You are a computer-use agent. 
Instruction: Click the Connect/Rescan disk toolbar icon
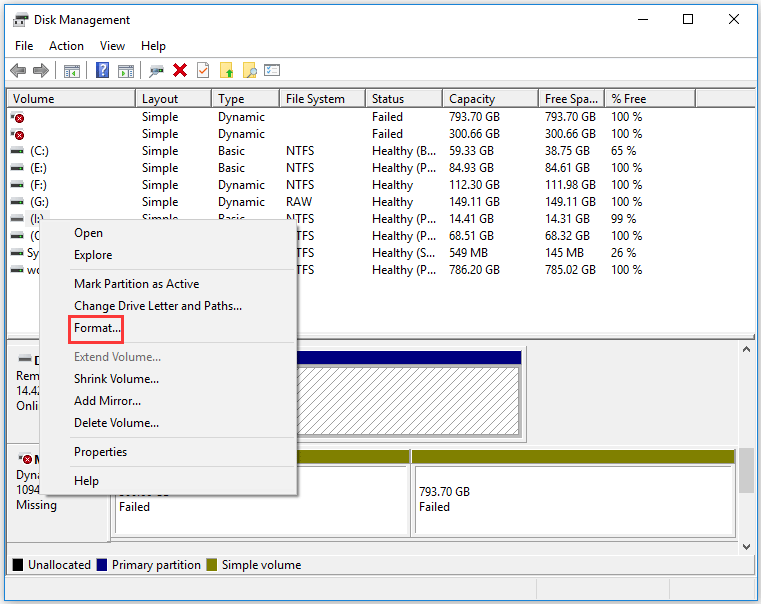(x=156, y=71)
